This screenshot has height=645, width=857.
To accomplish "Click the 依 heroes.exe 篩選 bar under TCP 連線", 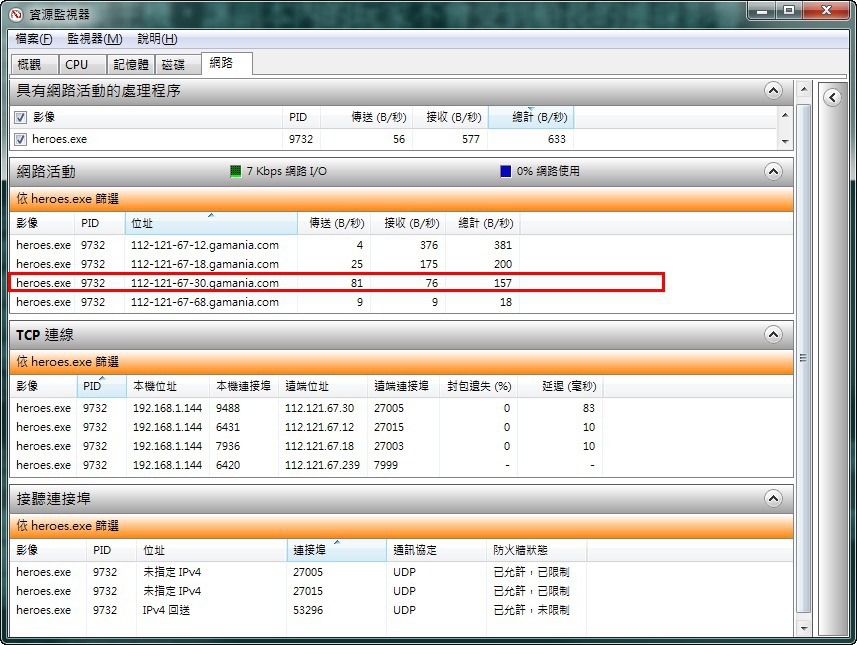I will pyautogui.click(x=401, y=362).
